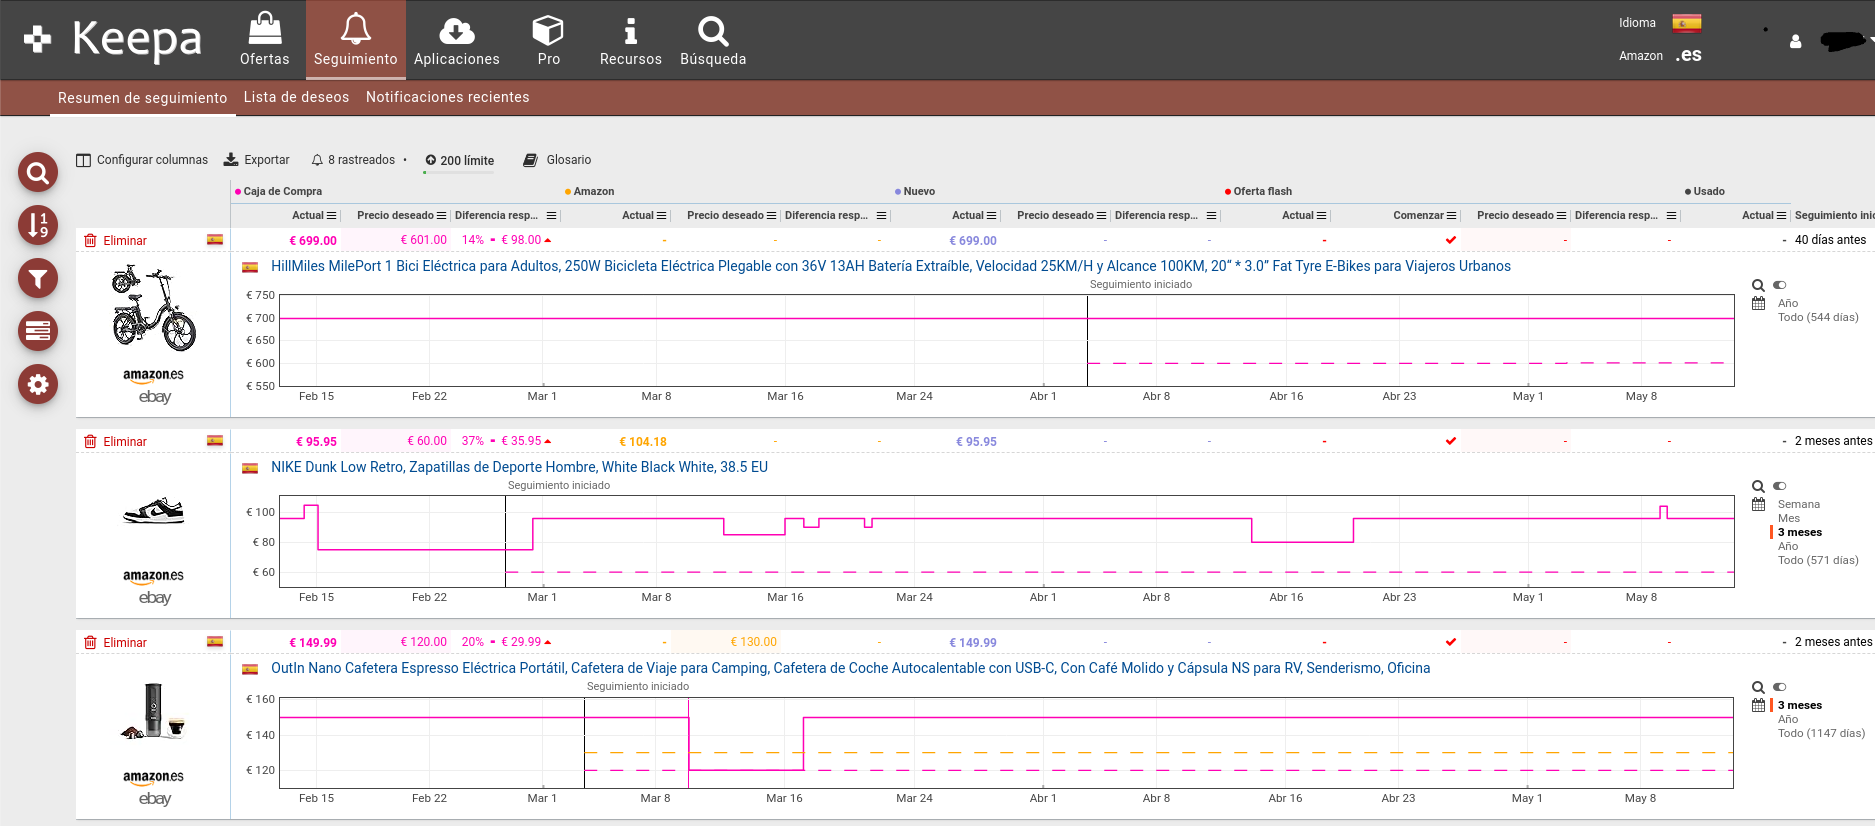Open the Pro box icon
1875x826 pixels.
pyautogui.click(x=548, y=30)
